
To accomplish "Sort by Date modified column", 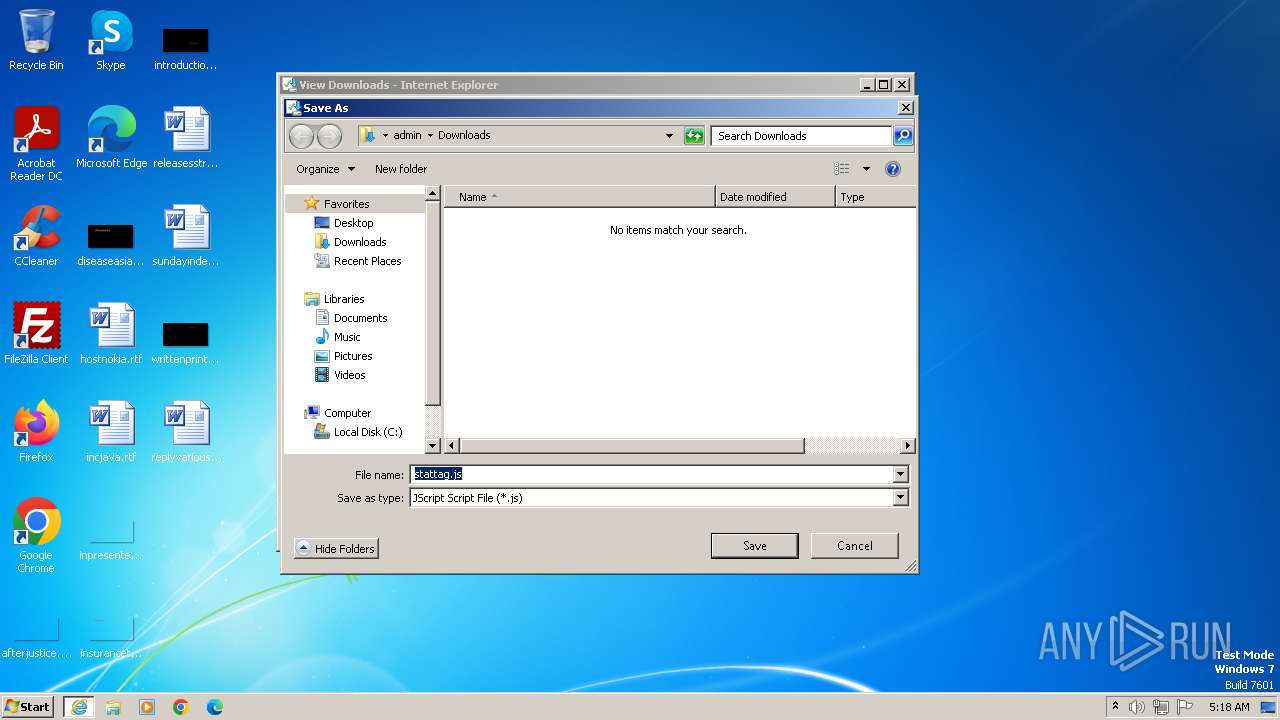I will pyautogui.click(x=775, y=197).
